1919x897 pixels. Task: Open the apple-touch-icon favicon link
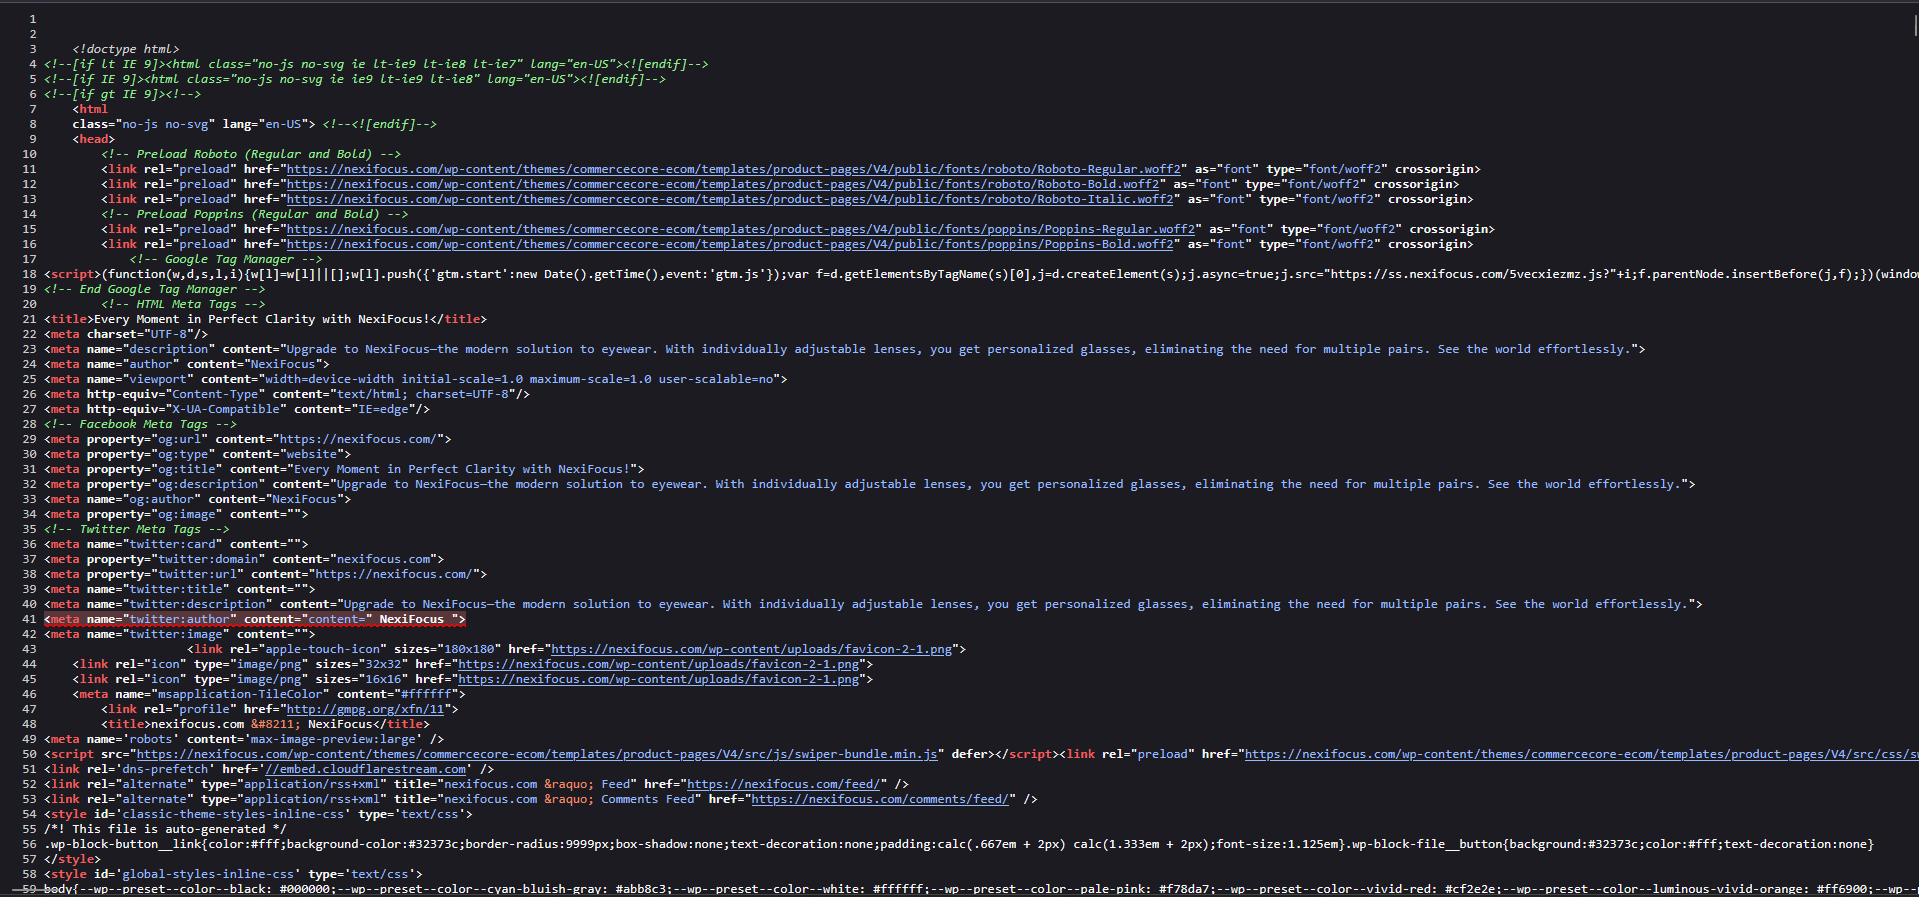[x=751, y=649]
